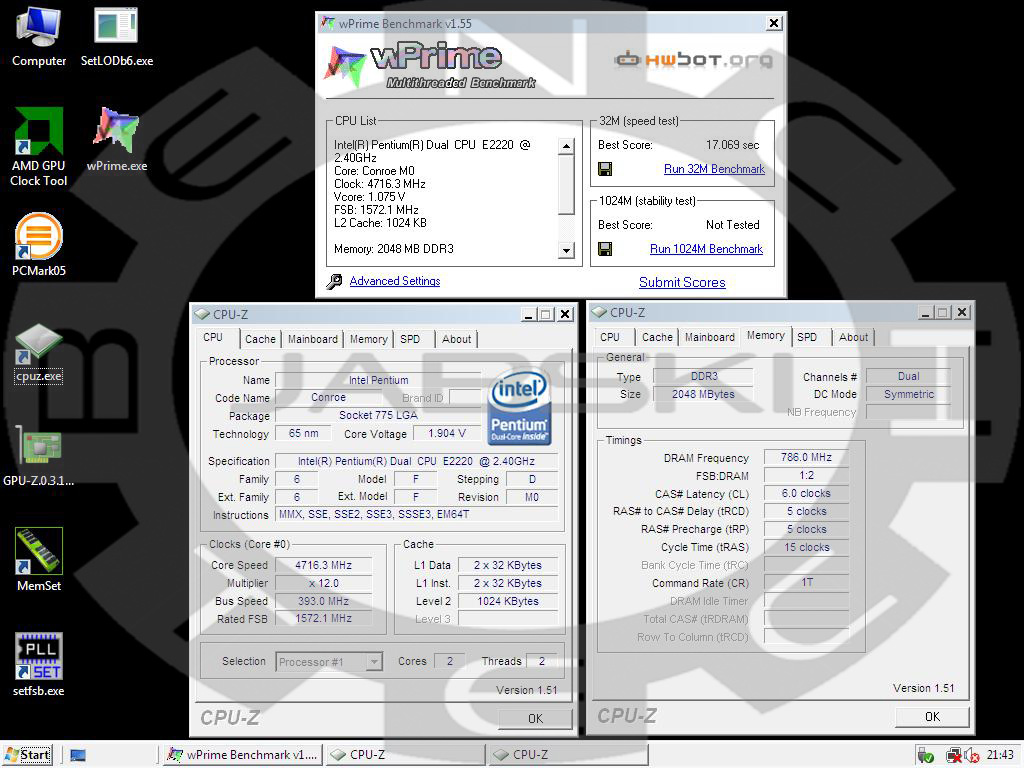1024x768 pixels.
Task: Click the wrench icon beside Advanced Settings
Action: [334, 281]
